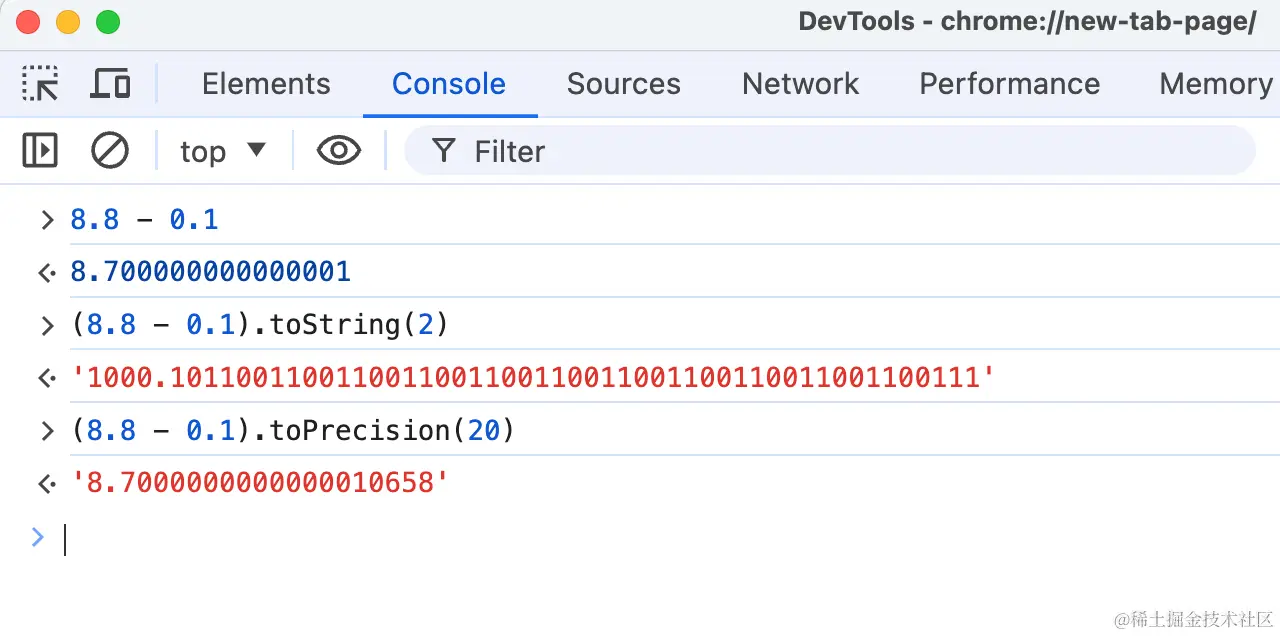This screenshot has height=636, width=1280.
Task: Open the top execution context dropdown
Action: [x=223, y=151]
